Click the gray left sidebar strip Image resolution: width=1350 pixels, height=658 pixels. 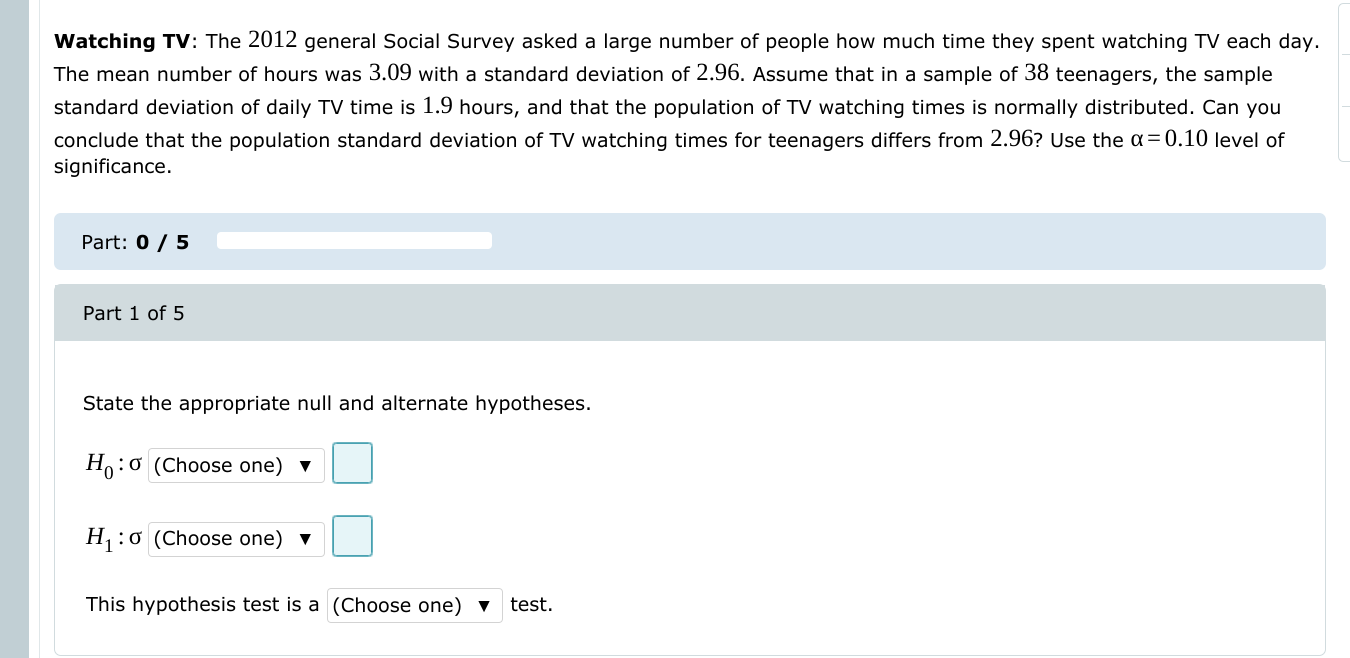click(x=15, y=329)
